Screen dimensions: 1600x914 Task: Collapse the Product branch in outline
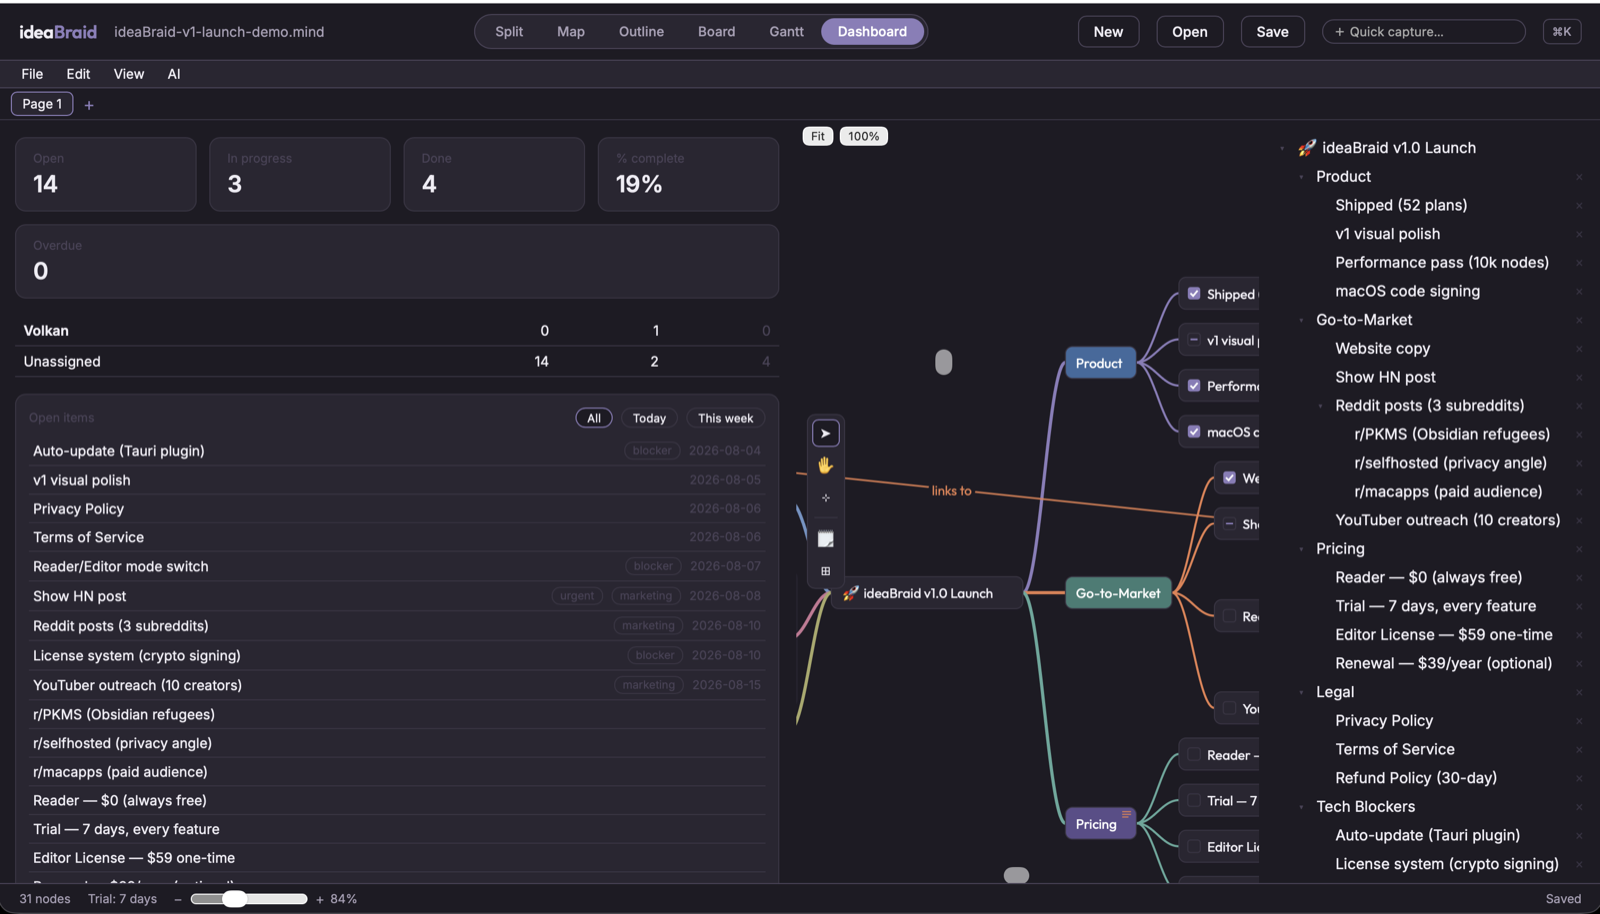(x=1301, y=177)
